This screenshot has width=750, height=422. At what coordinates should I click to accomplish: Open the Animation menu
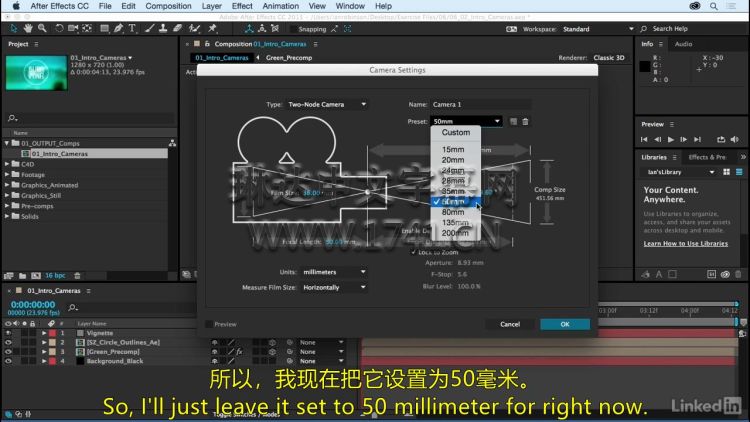[x=281, y=6]
